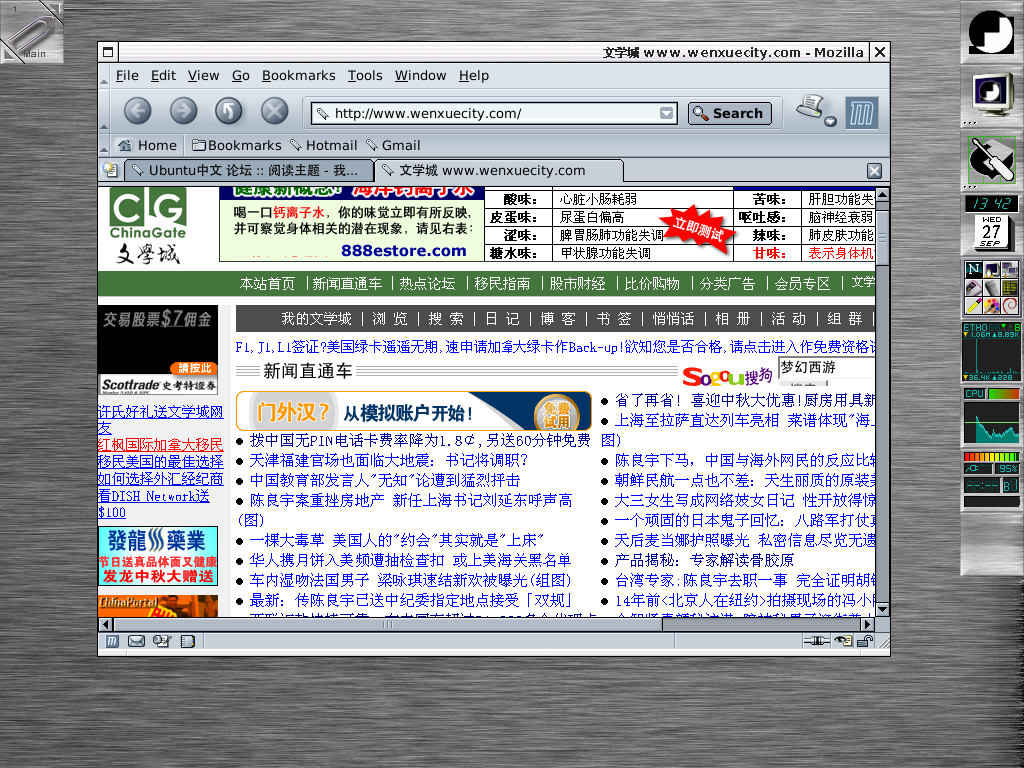Open the Help menu
1024x768 pixels.
pos(473,76)
